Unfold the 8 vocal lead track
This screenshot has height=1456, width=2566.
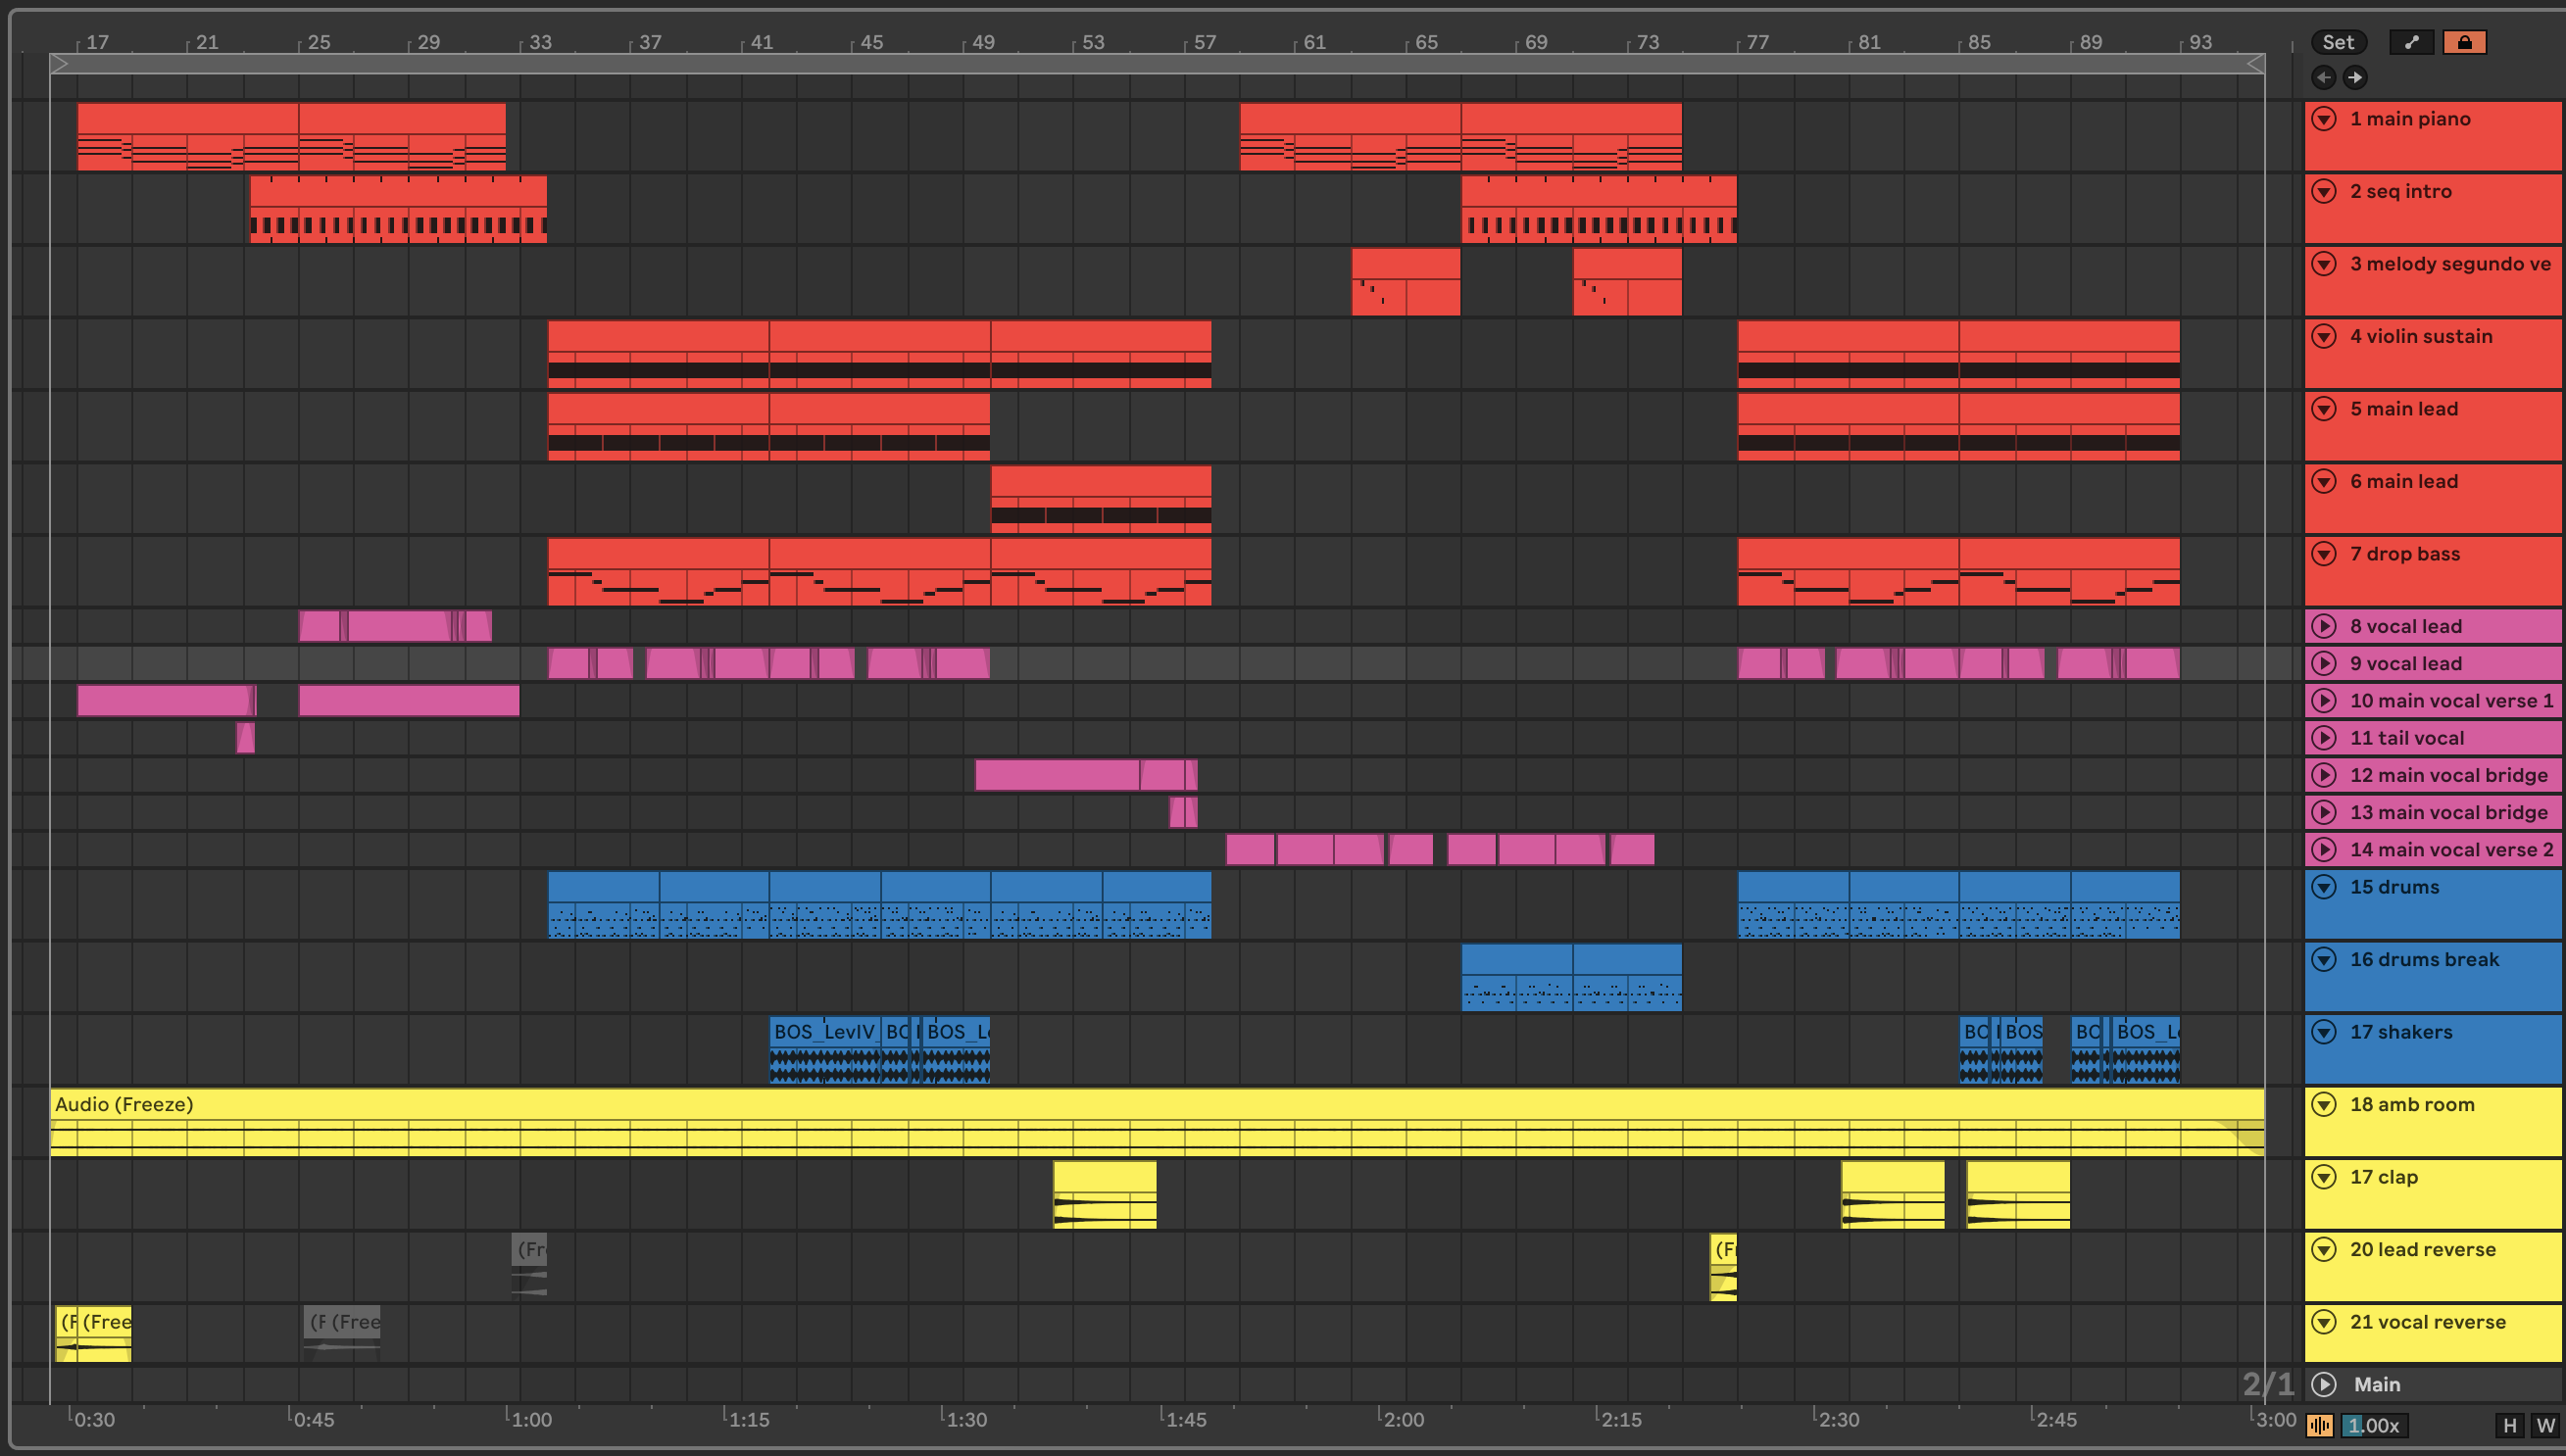2324,626
